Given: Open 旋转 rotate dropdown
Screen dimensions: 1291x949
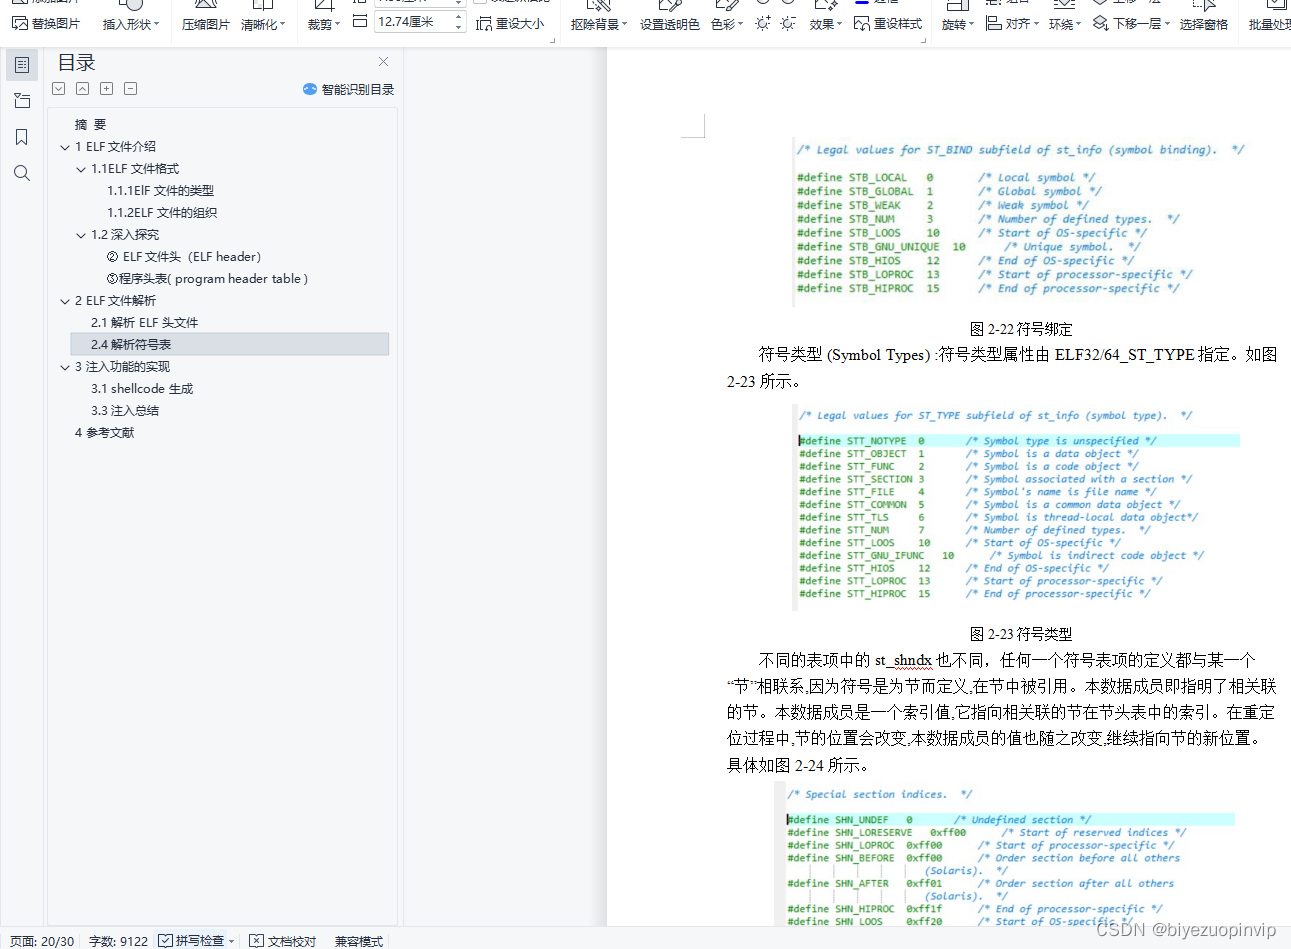Looking at the screenshot, I should coord(959,24).
